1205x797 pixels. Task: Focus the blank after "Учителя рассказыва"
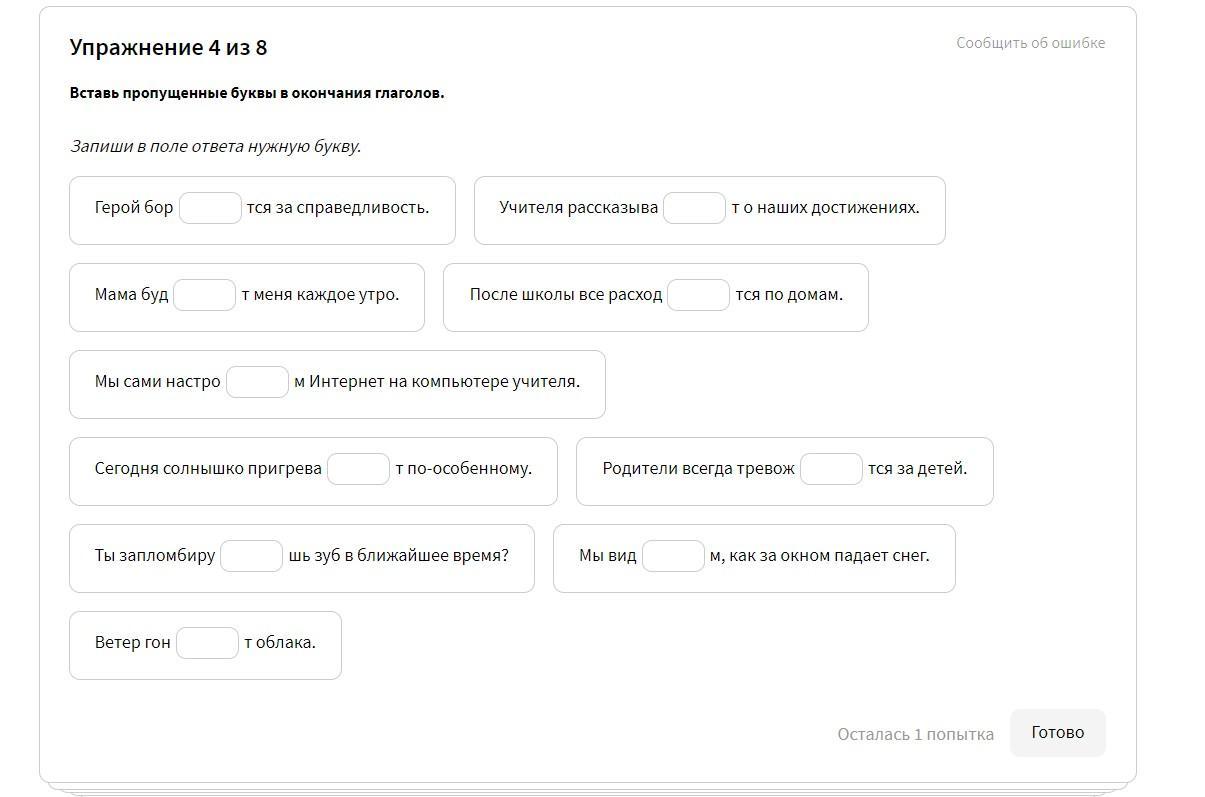pyautogui.click(x=694, y=208)
